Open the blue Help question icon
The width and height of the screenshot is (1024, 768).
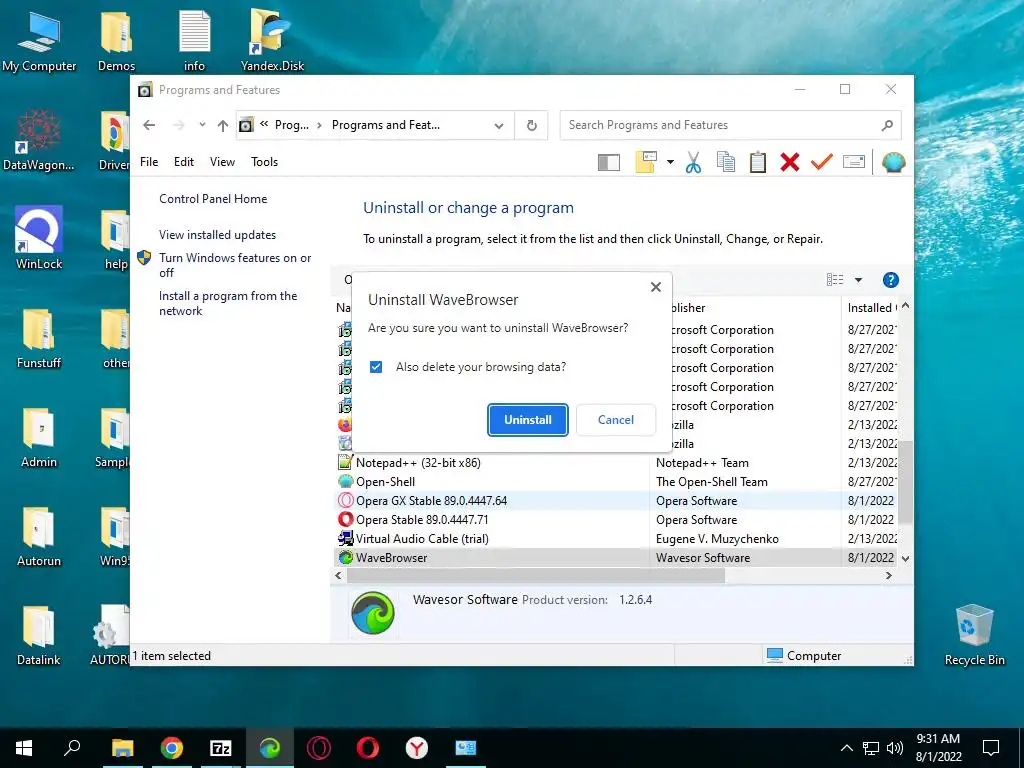(891, 280)
